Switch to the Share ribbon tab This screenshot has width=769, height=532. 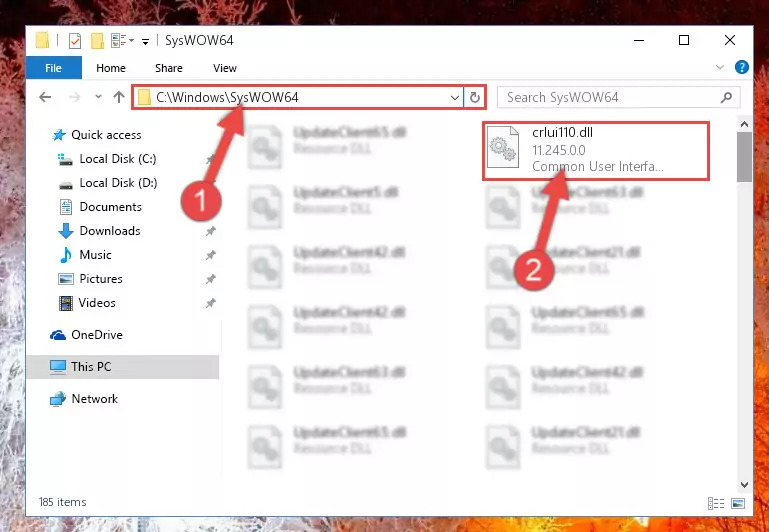click(x=169, y=68)
